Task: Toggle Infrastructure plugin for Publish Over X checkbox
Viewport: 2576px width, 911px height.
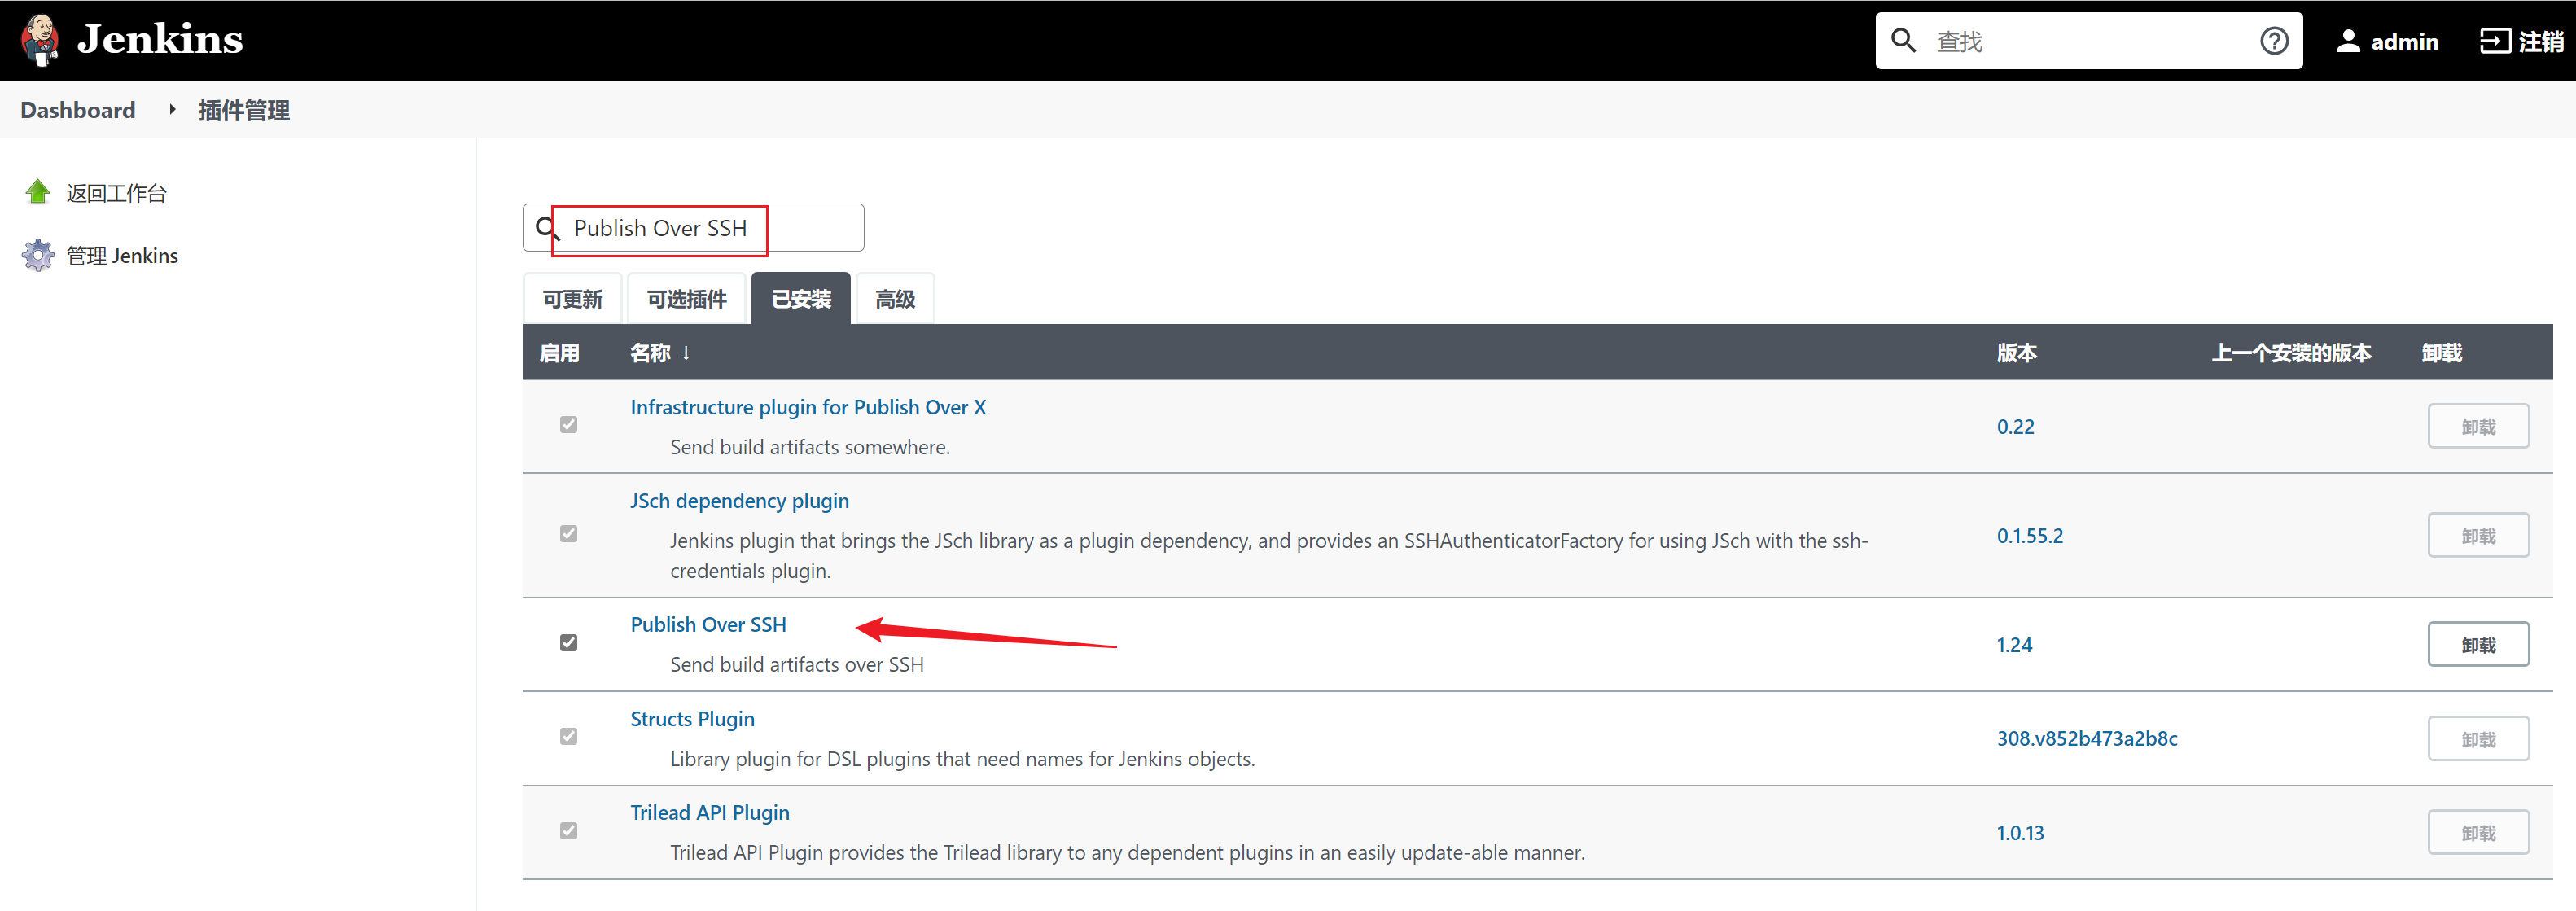Action: tap(569, 425)
